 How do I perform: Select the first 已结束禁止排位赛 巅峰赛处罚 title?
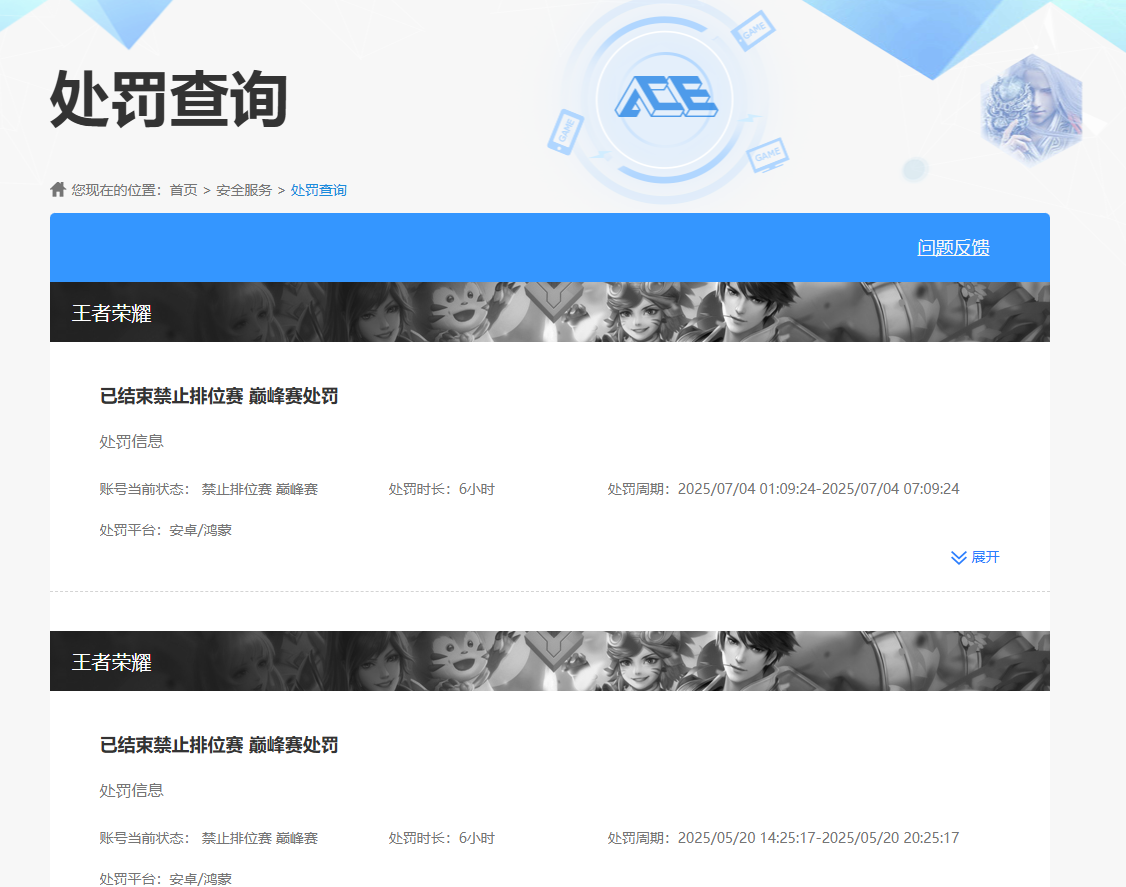coord(219,397)
